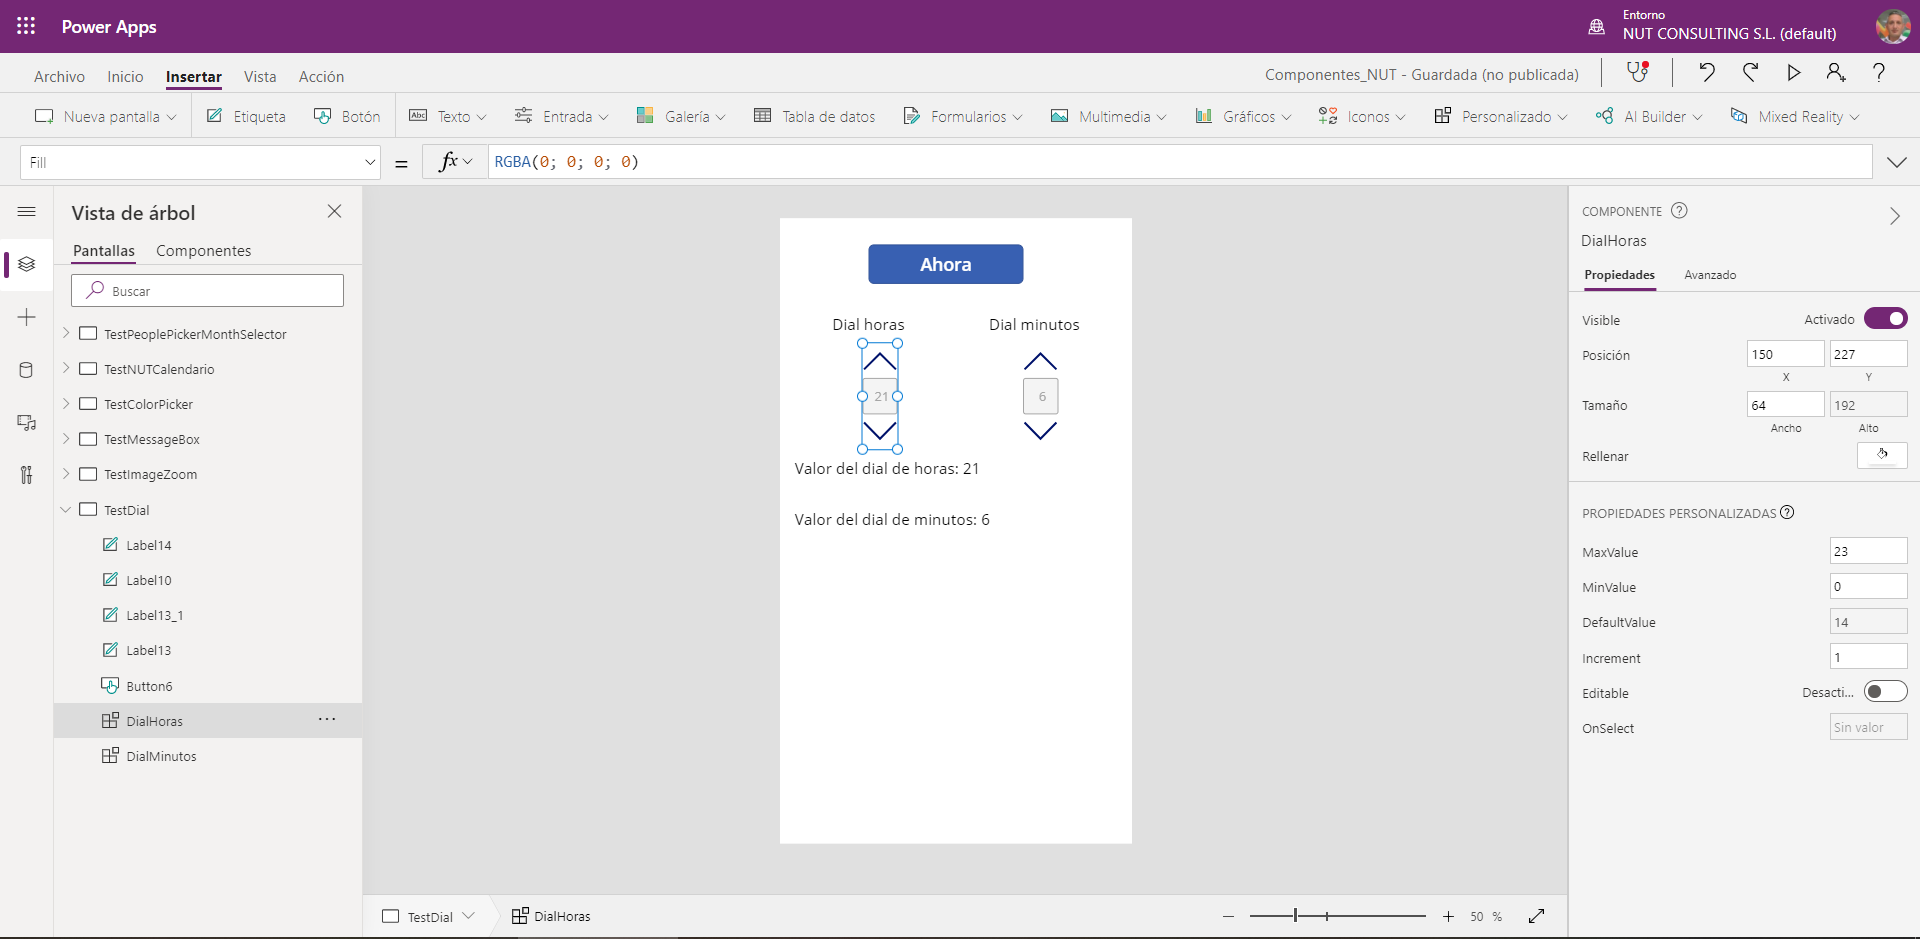The image size is (1920, 939).
Task: Insert a Botón control
Action: pos(347,116)
